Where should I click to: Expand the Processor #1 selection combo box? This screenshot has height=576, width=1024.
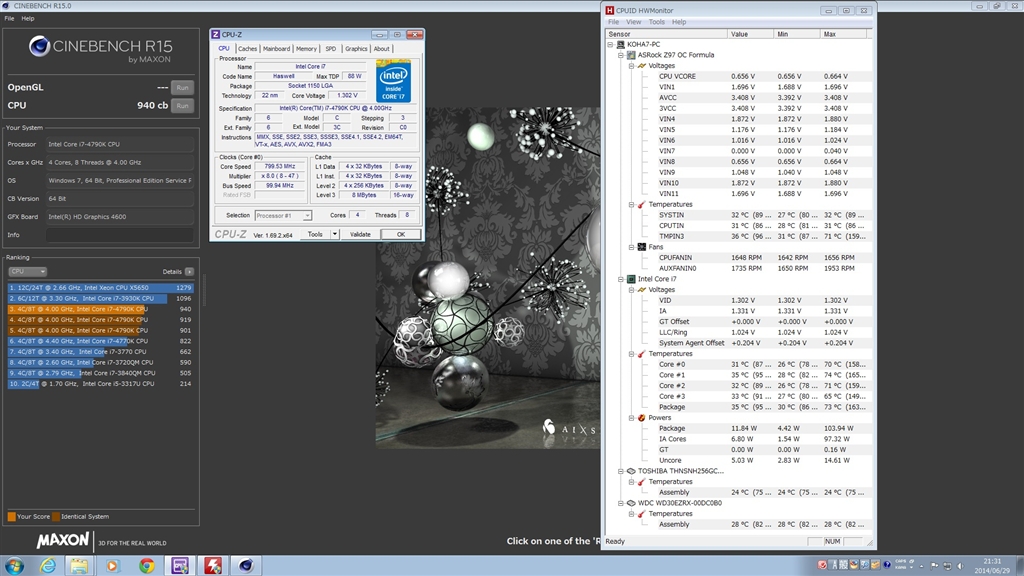[x=307, y=215]
